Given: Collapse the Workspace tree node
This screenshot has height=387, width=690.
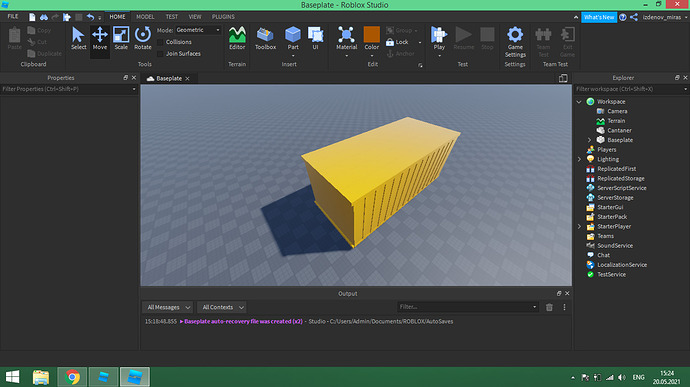Looking at the screenshot, I should 579,102.
